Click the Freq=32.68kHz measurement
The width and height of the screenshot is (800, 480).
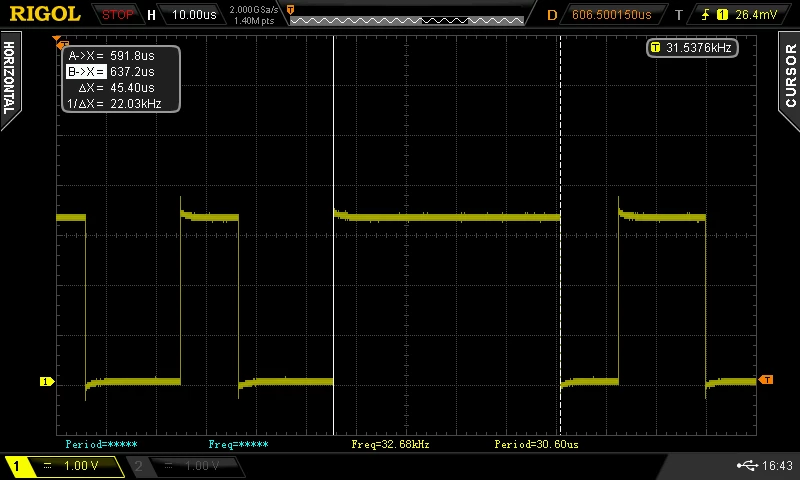[390, 444]
